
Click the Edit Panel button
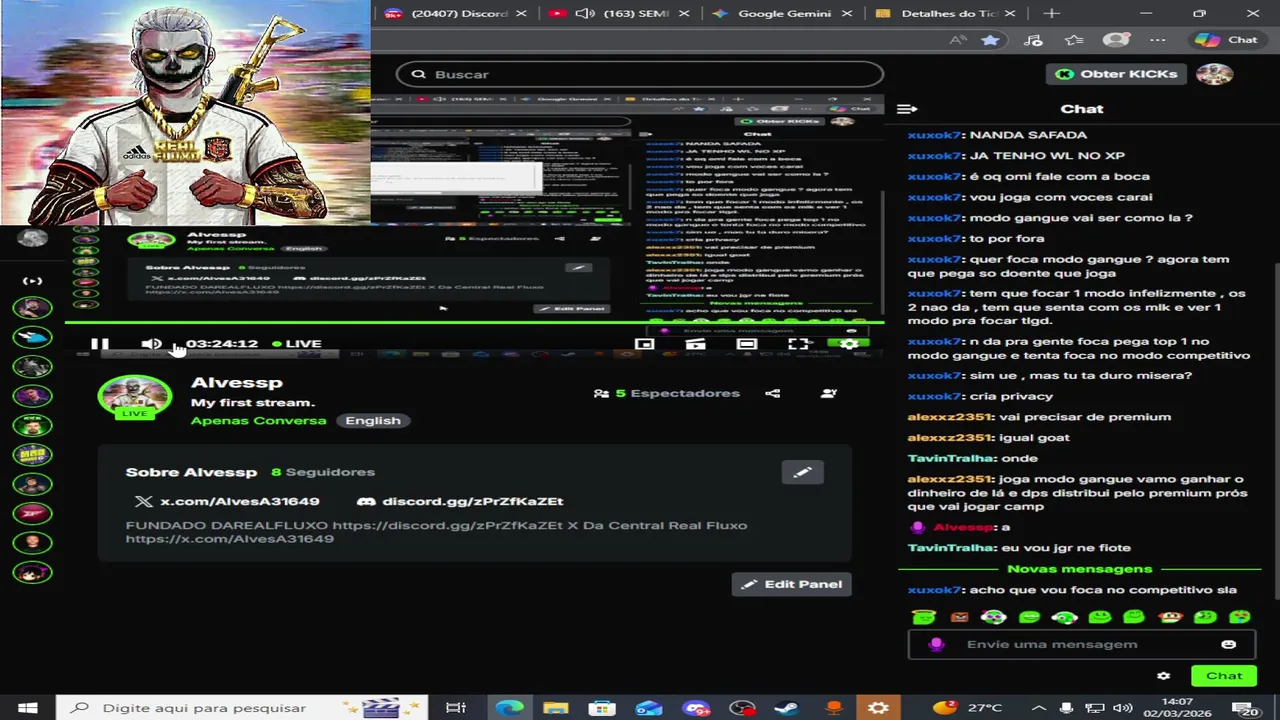click(x=791, y=584)
